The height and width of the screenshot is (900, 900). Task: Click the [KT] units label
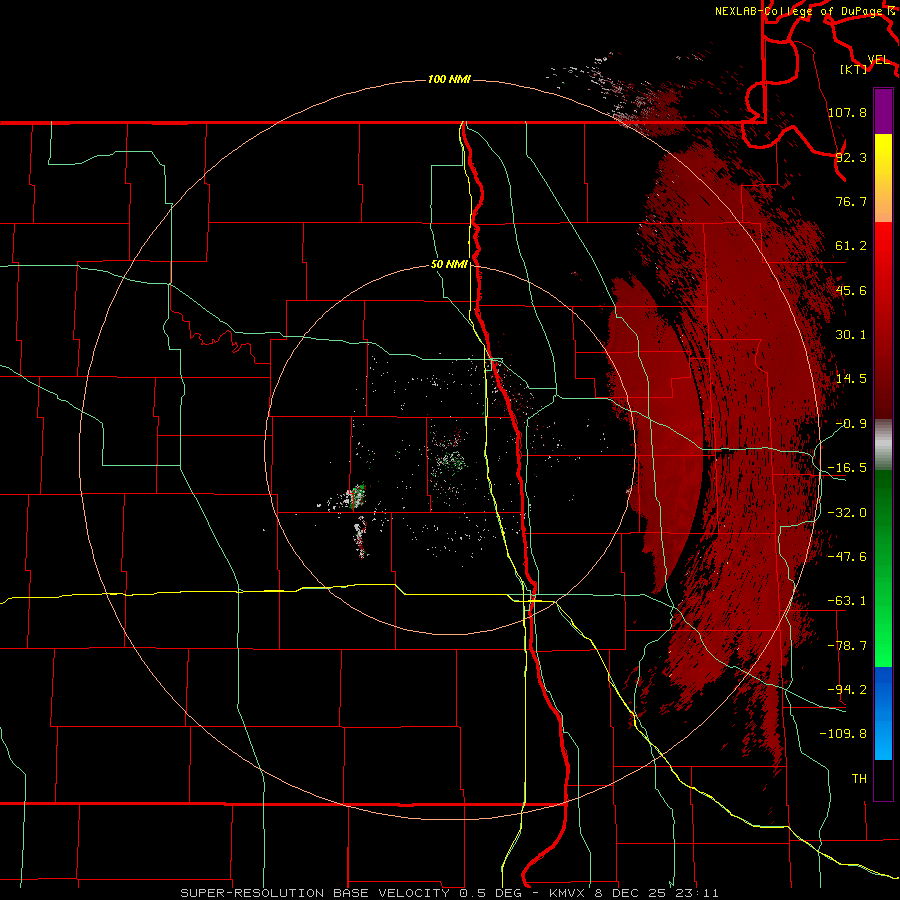[x=854, y=69]
